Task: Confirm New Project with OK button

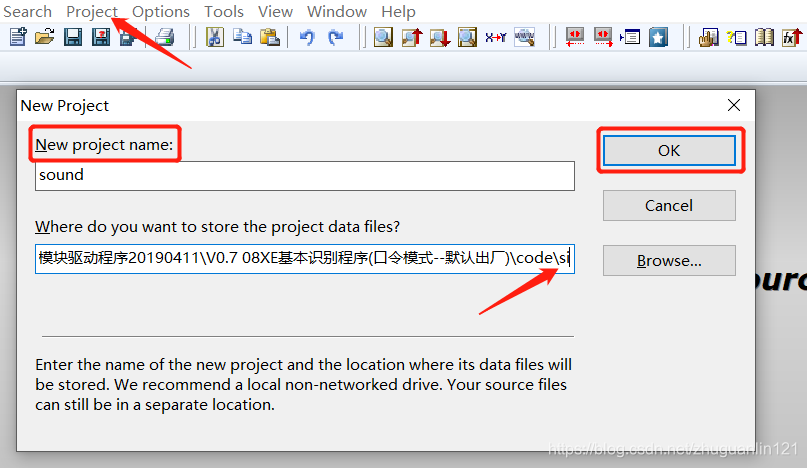Action: pyautogui.click(x=669, y=150)
